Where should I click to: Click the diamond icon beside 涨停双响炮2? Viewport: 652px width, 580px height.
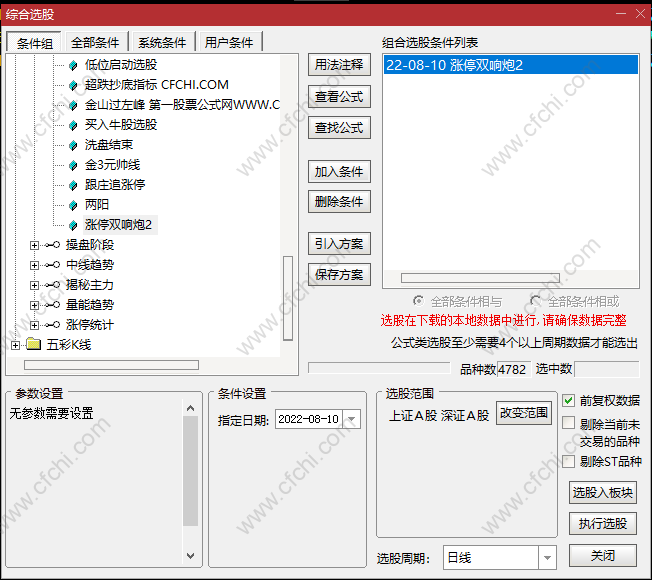click(x=73, y=225)
